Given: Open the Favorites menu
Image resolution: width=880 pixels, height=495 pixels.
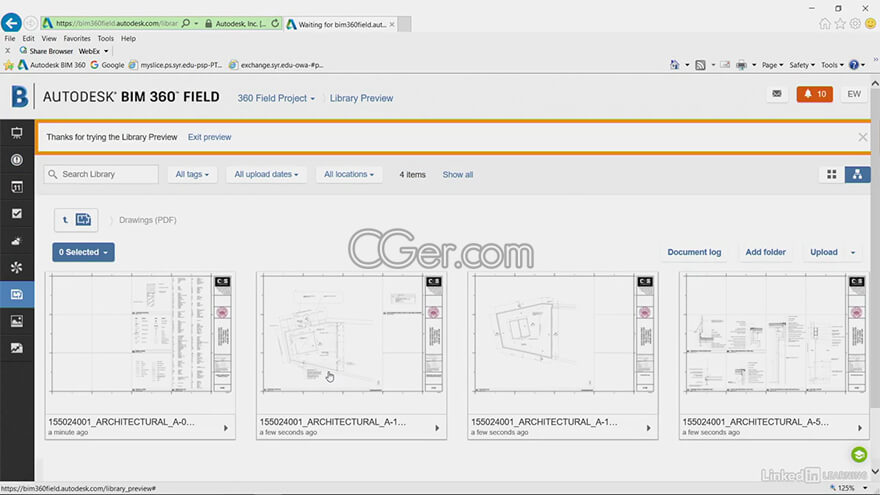Looking at the screenshot, I should (x=77, y=39).
